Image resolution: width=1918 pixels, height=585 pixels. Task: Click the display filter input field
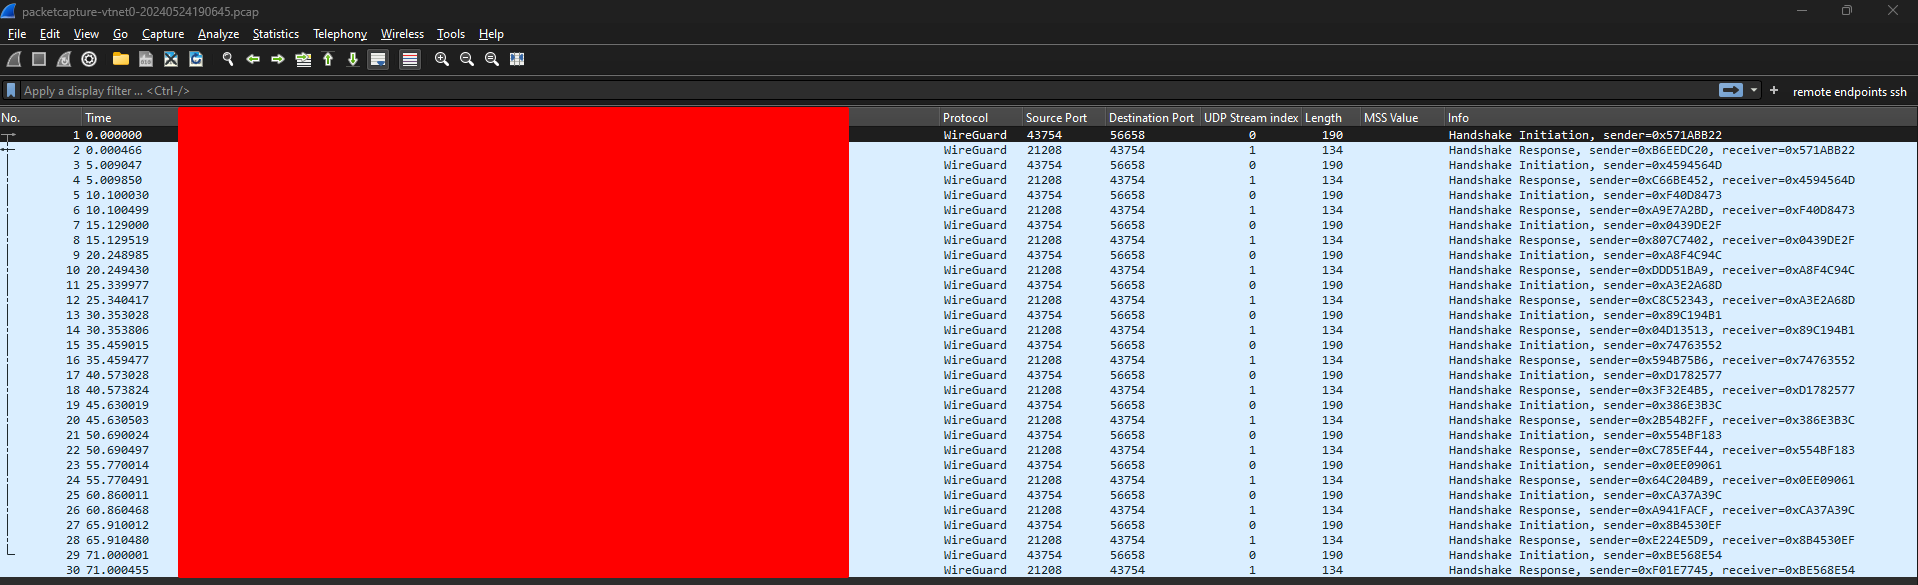(866, 90)
